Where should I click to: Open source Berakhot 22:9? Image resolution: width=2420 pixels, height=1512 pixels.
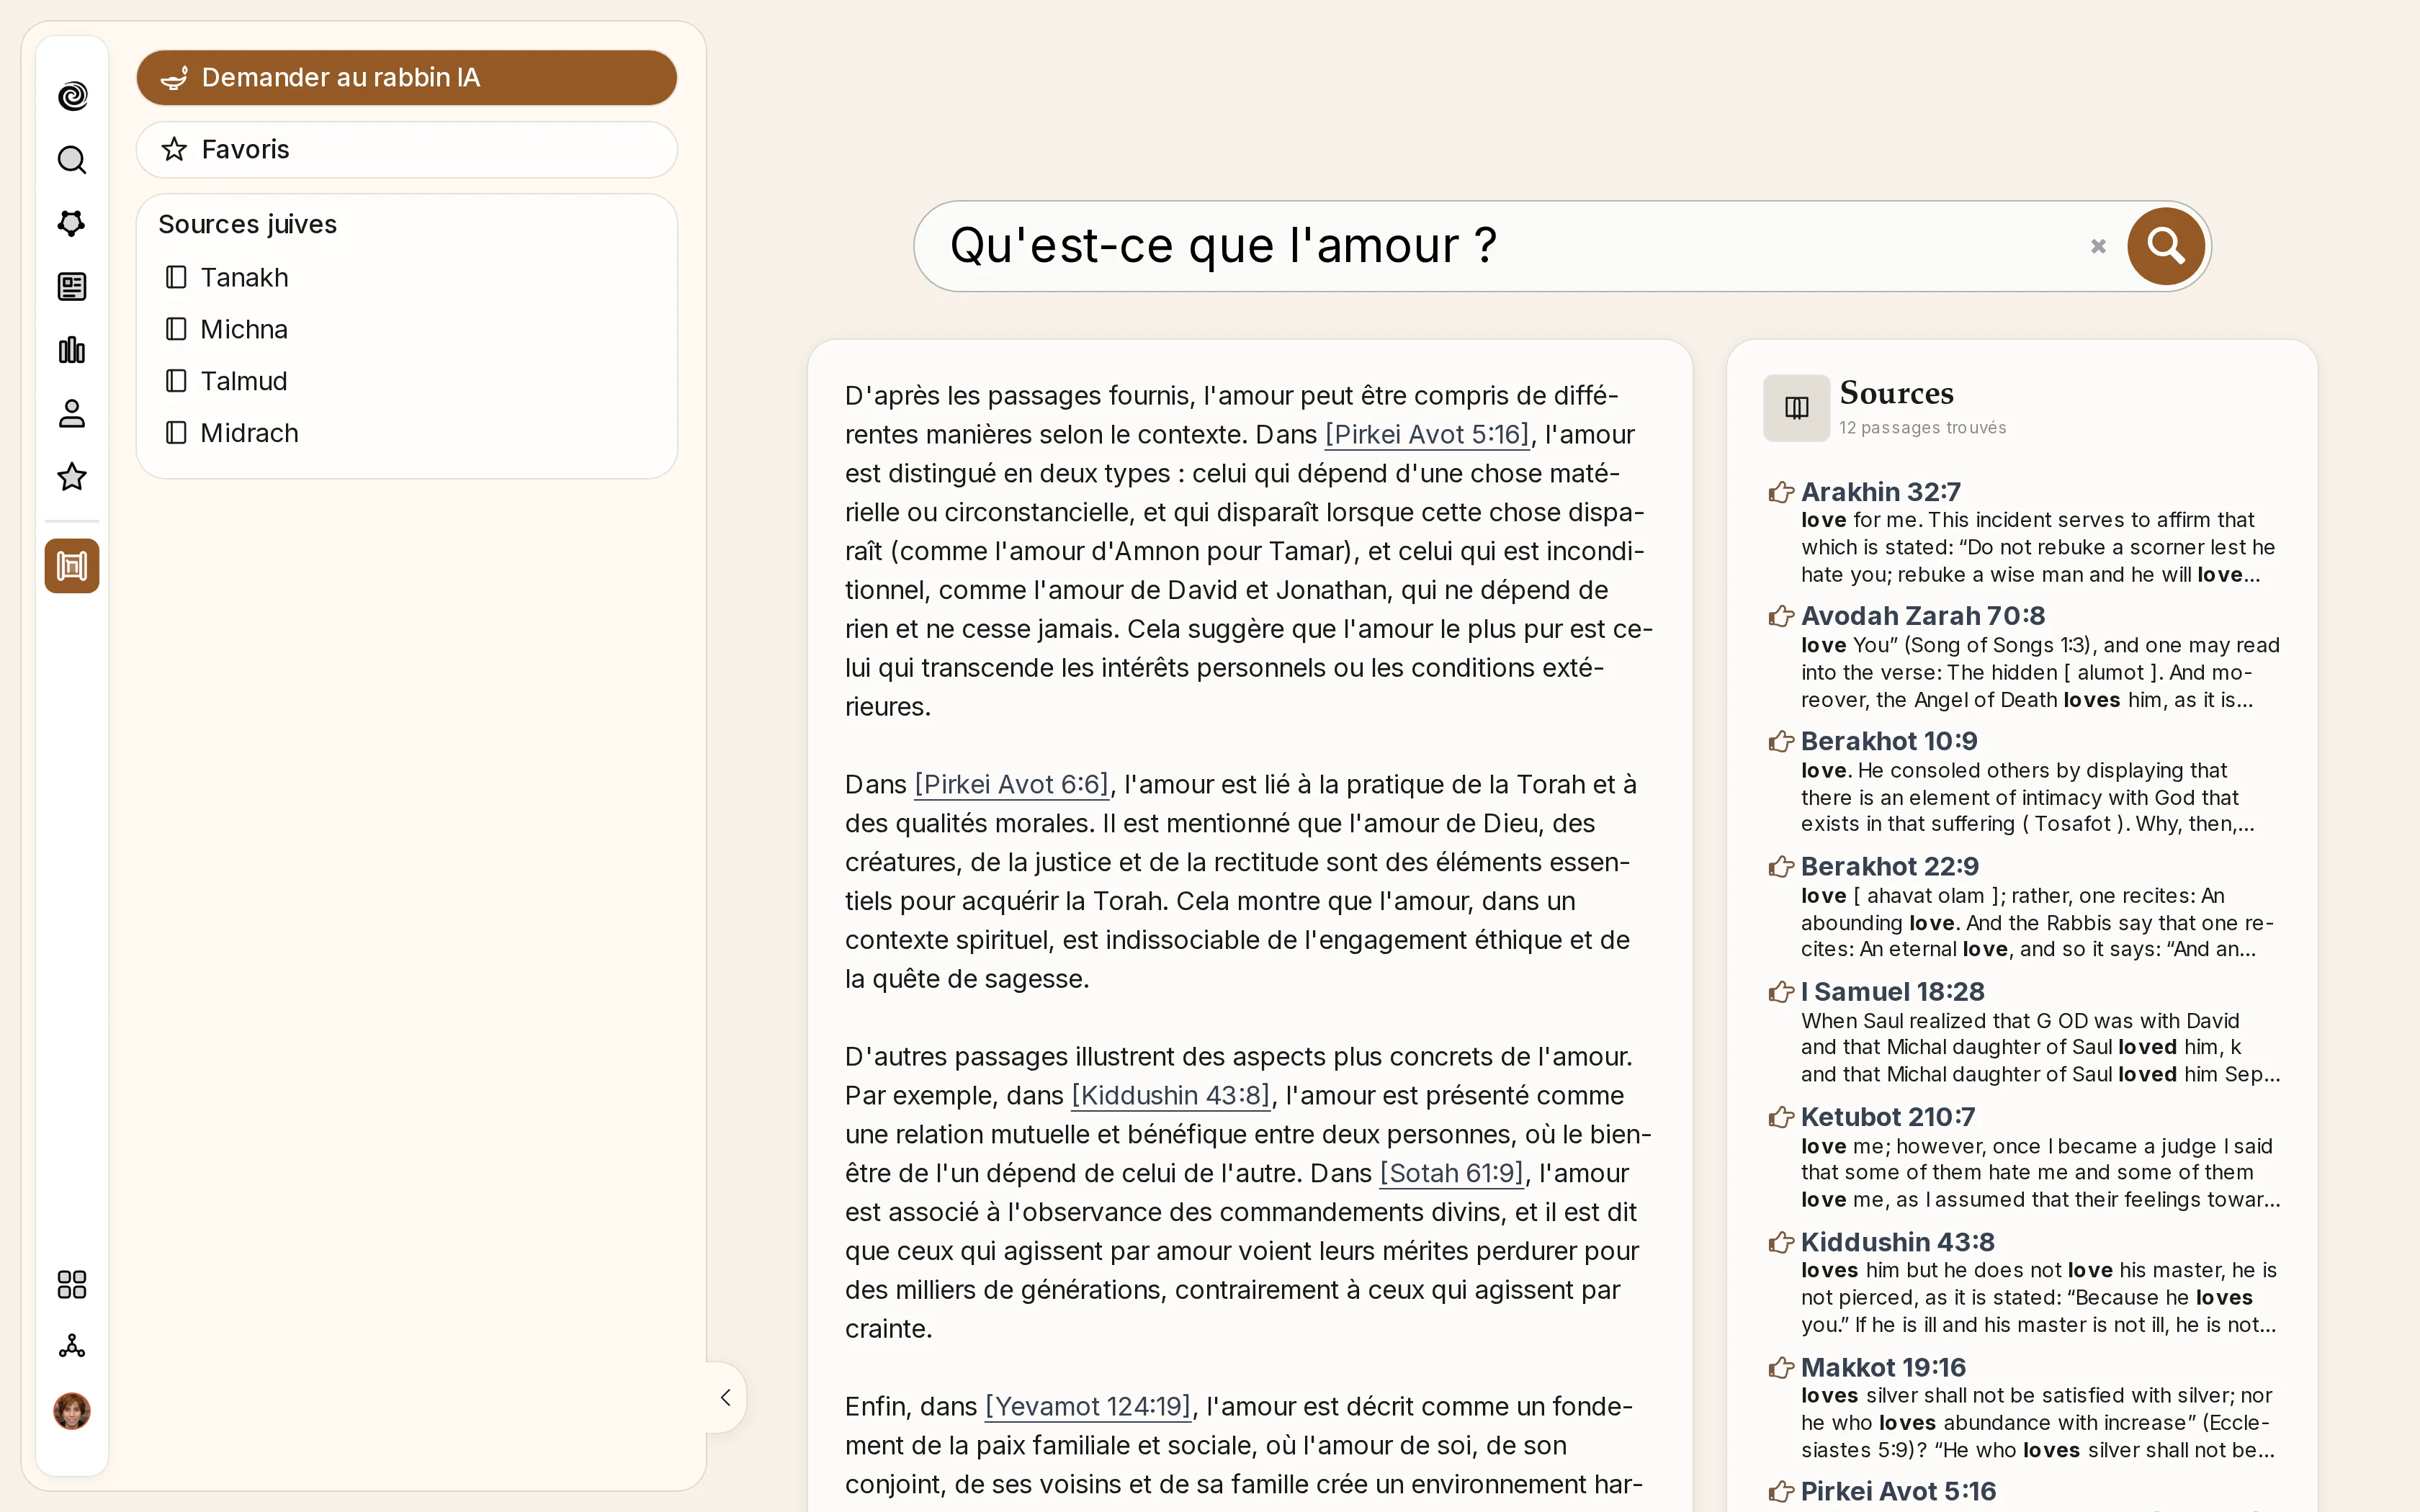pos(1890,866)
